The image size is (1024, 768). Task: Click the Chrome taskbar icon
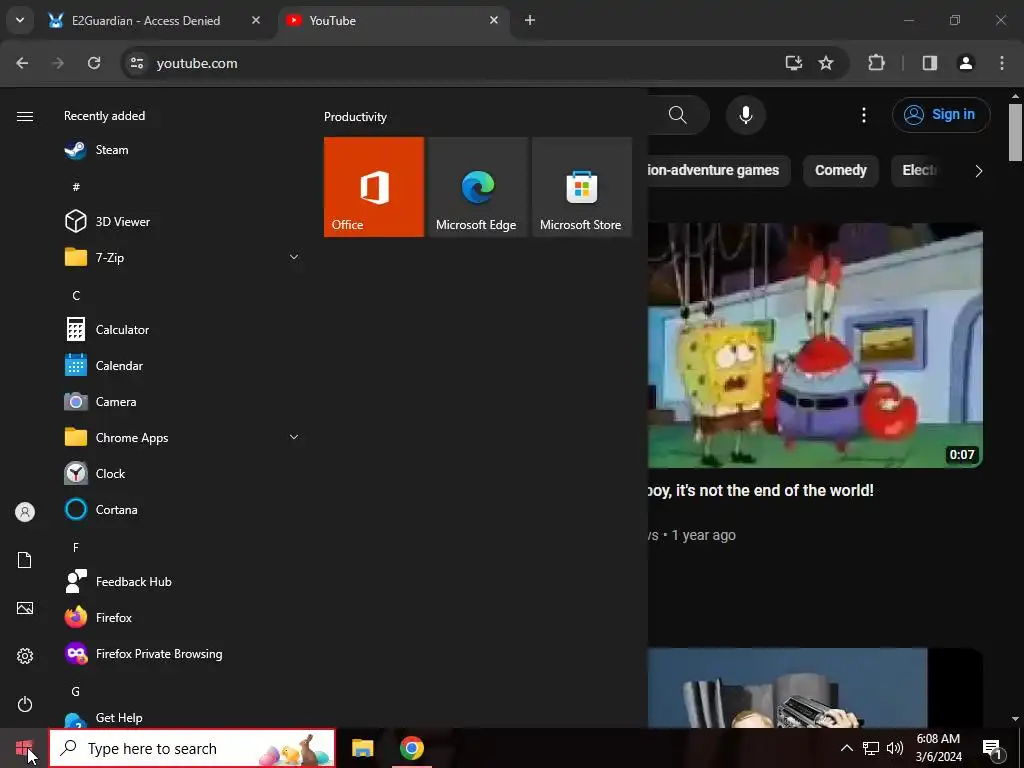(412, 748)
